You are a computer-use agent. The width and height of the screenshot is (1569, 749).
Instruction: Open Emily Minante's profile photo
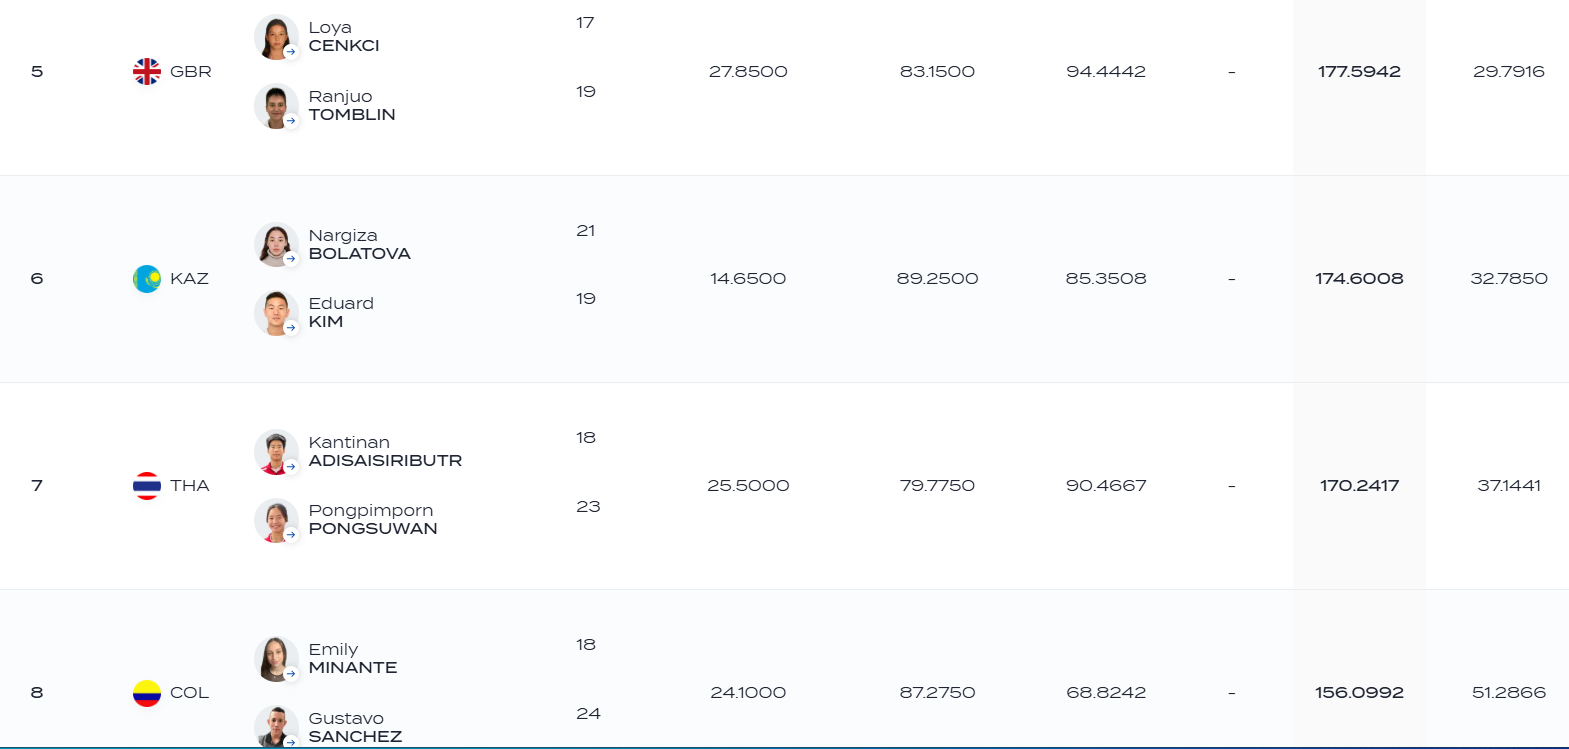click(x=276, y=659)
